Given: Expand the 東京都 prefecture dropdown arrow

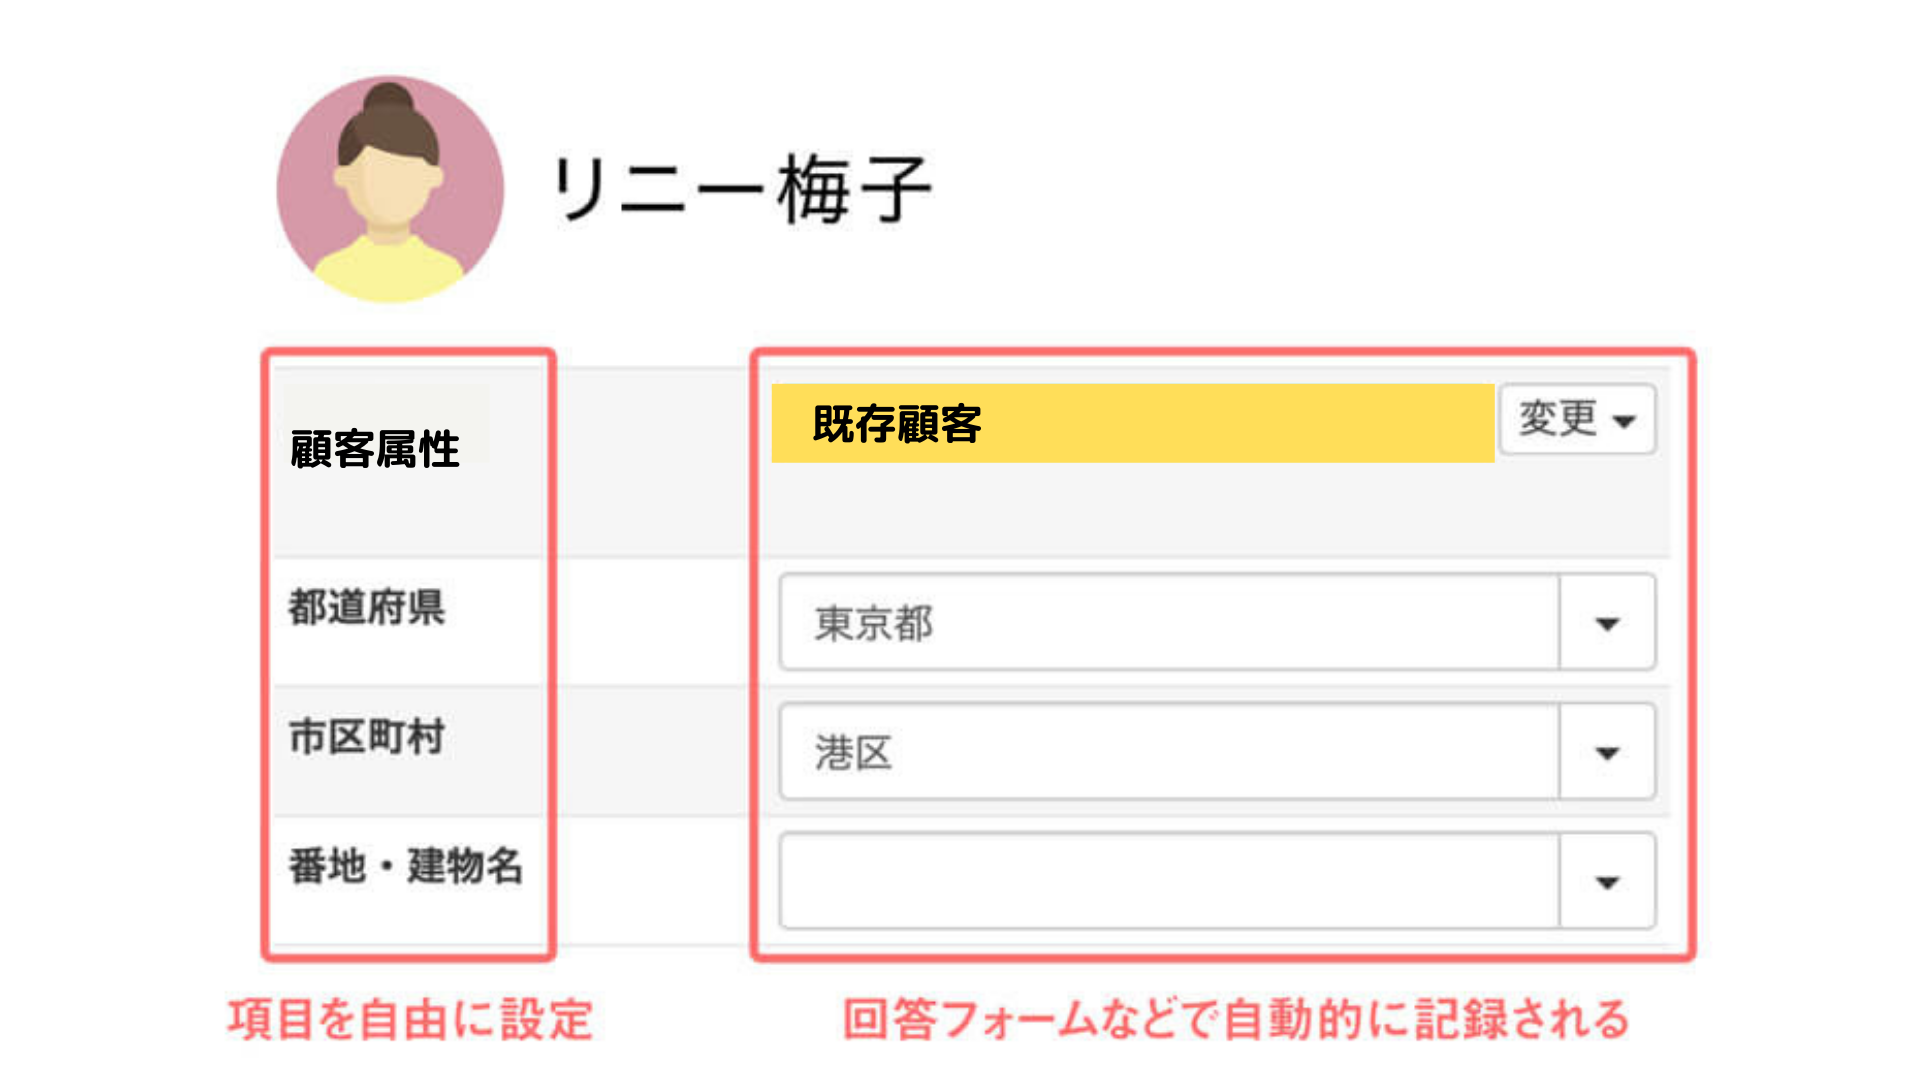Looking at the screenshot, I should click(x=1607, y=624).
